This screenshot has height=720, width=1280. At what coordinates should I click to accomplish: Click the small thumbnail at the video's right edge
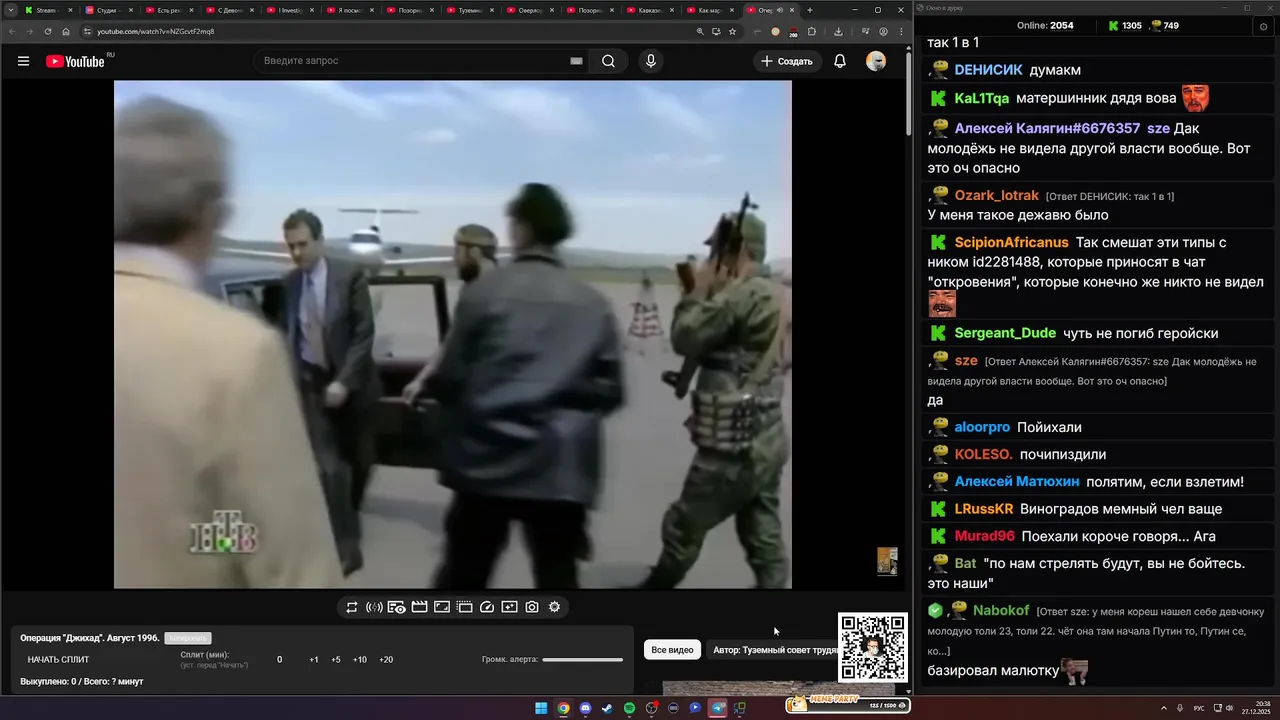pyautogui.click(x=887, y=561)
